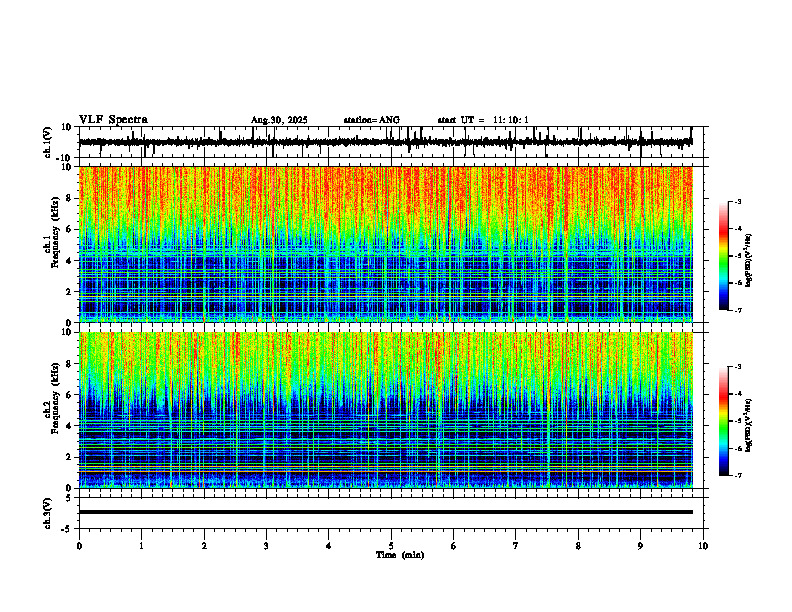Click the "3" tick on the Time axis
Screen dimensions: 792x612
[x=266, y=546]
